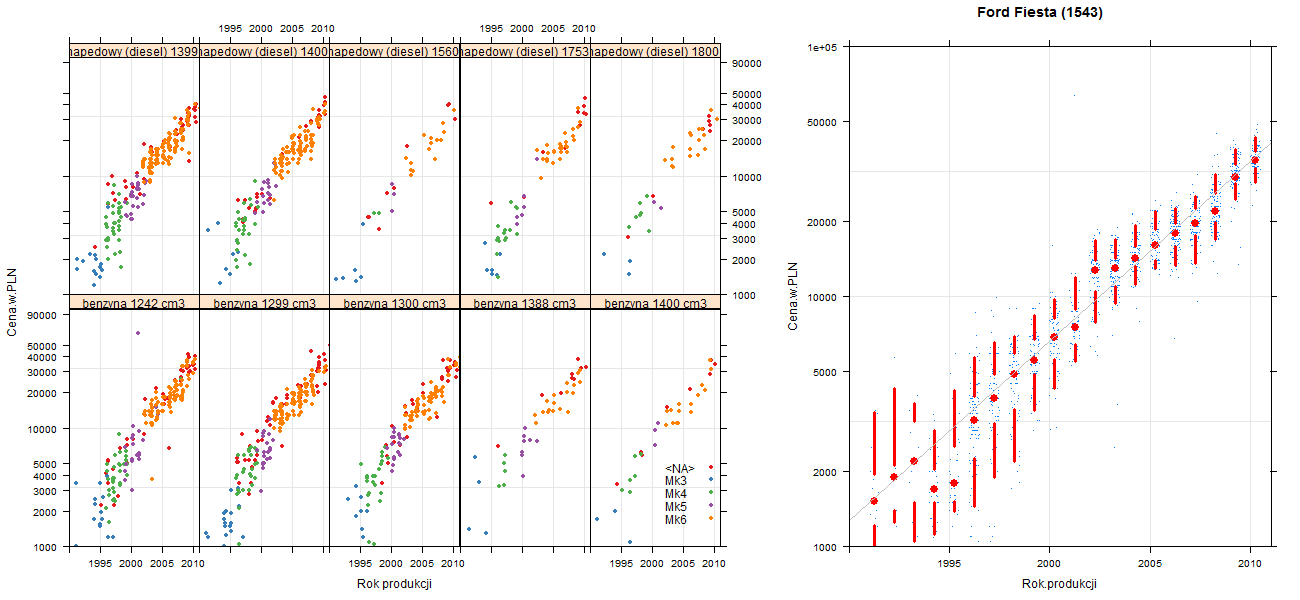Click the 2010 year tick in Ford Fiesta plot
Image resolution: width=1300 pixels, height=600 pixels.
(x=1251, y=564)
